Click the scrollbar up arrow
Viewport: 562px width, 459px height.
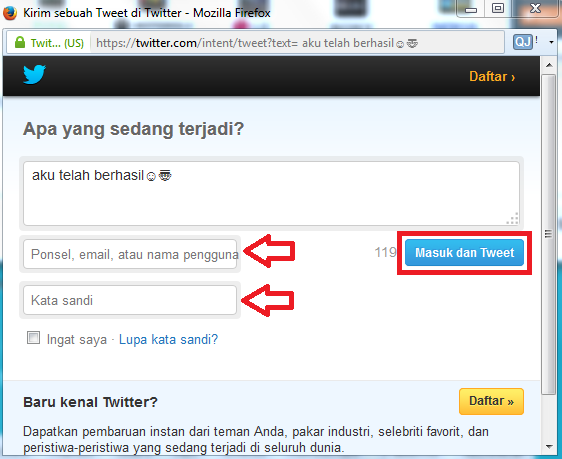[x=549, y=65]
